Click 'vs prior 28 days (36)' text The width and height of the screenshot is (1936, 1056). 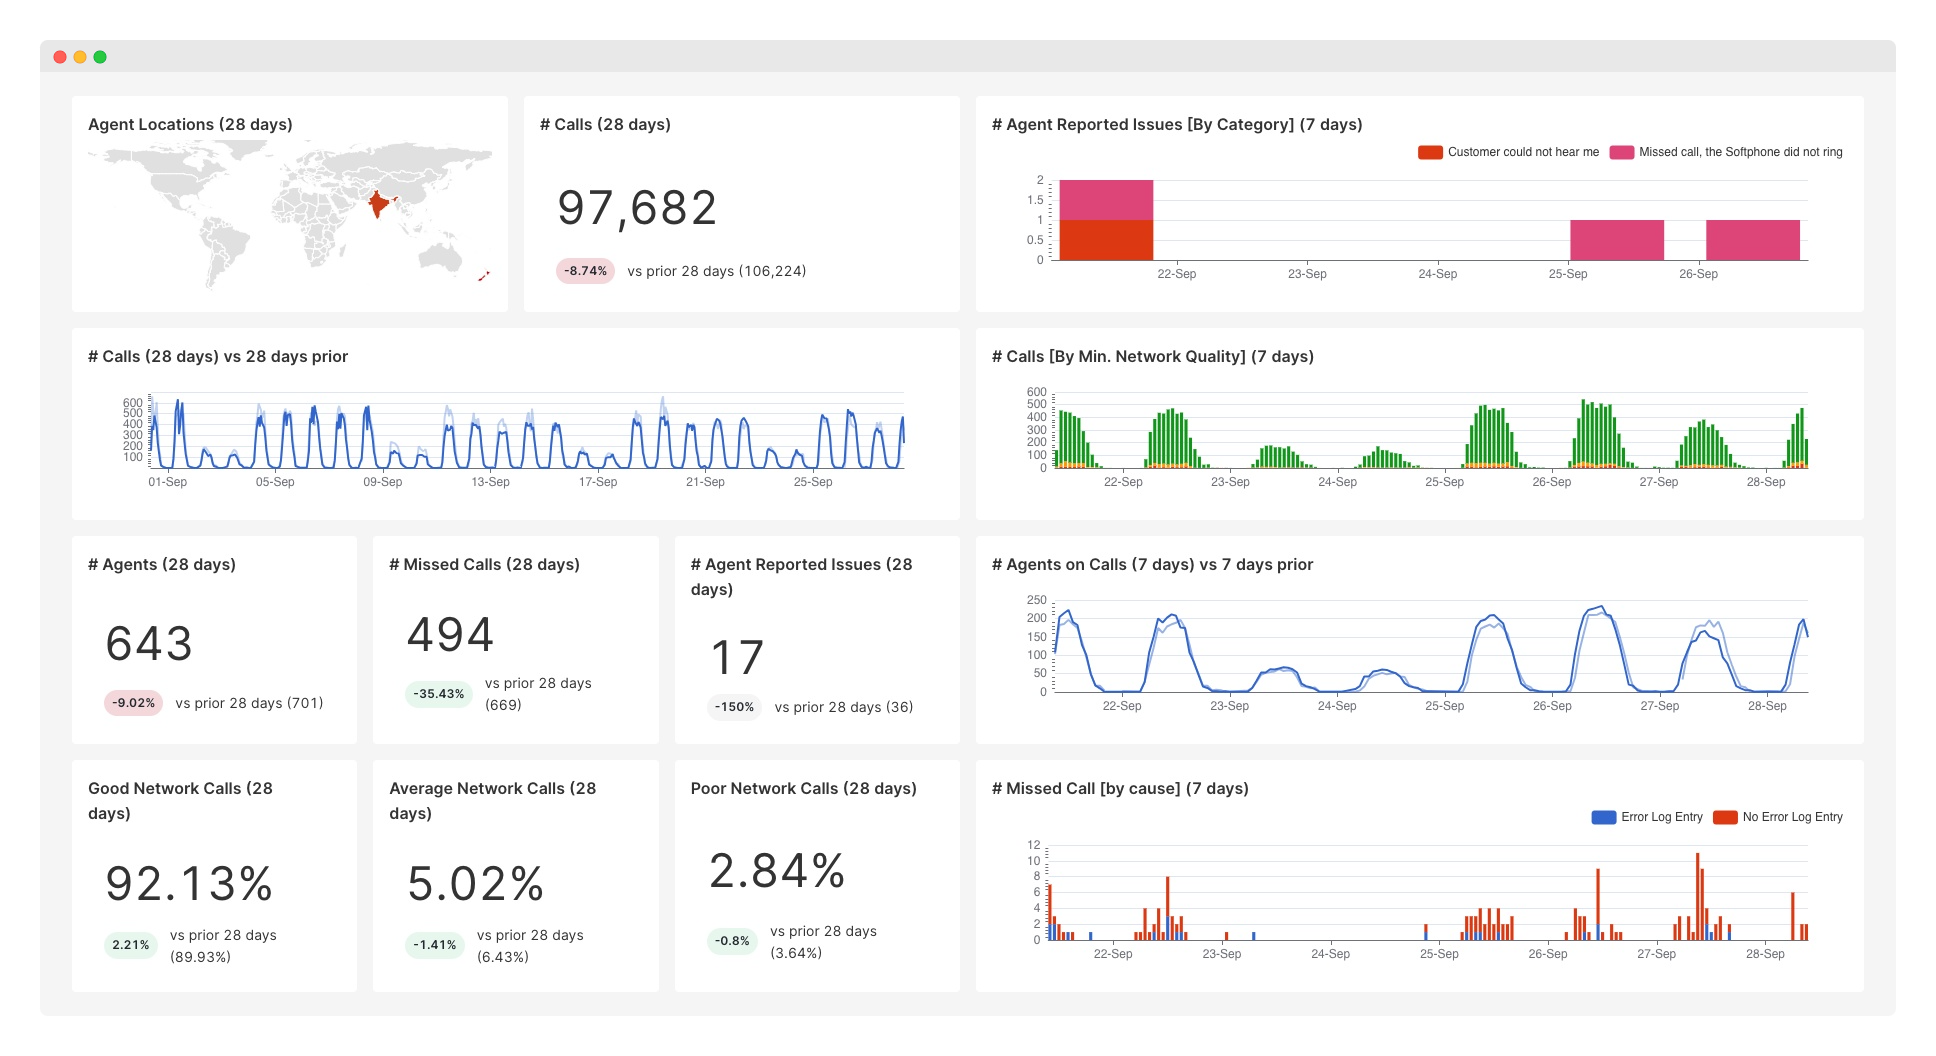coord(844,707)
